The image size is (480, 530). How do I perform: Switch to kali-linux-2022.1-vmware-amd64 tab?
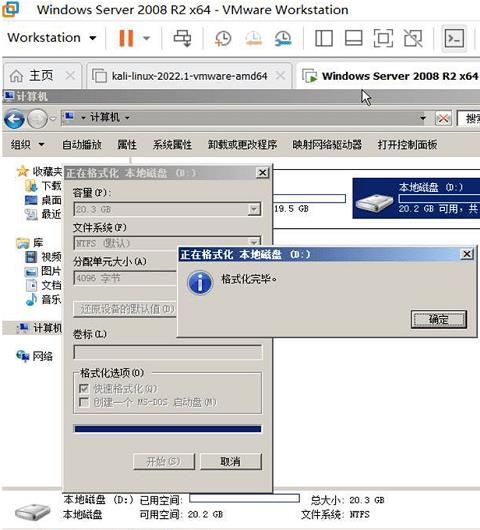tap(190, 76)
